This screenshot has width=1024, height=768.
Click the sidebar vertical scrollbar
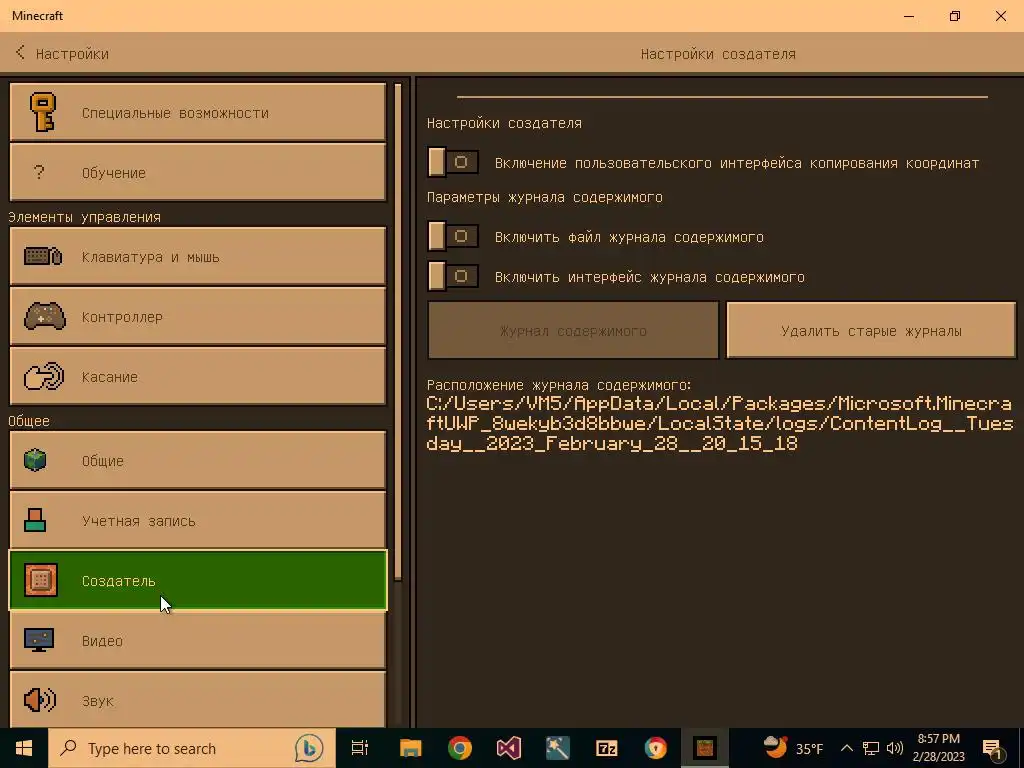coord(398,330)
